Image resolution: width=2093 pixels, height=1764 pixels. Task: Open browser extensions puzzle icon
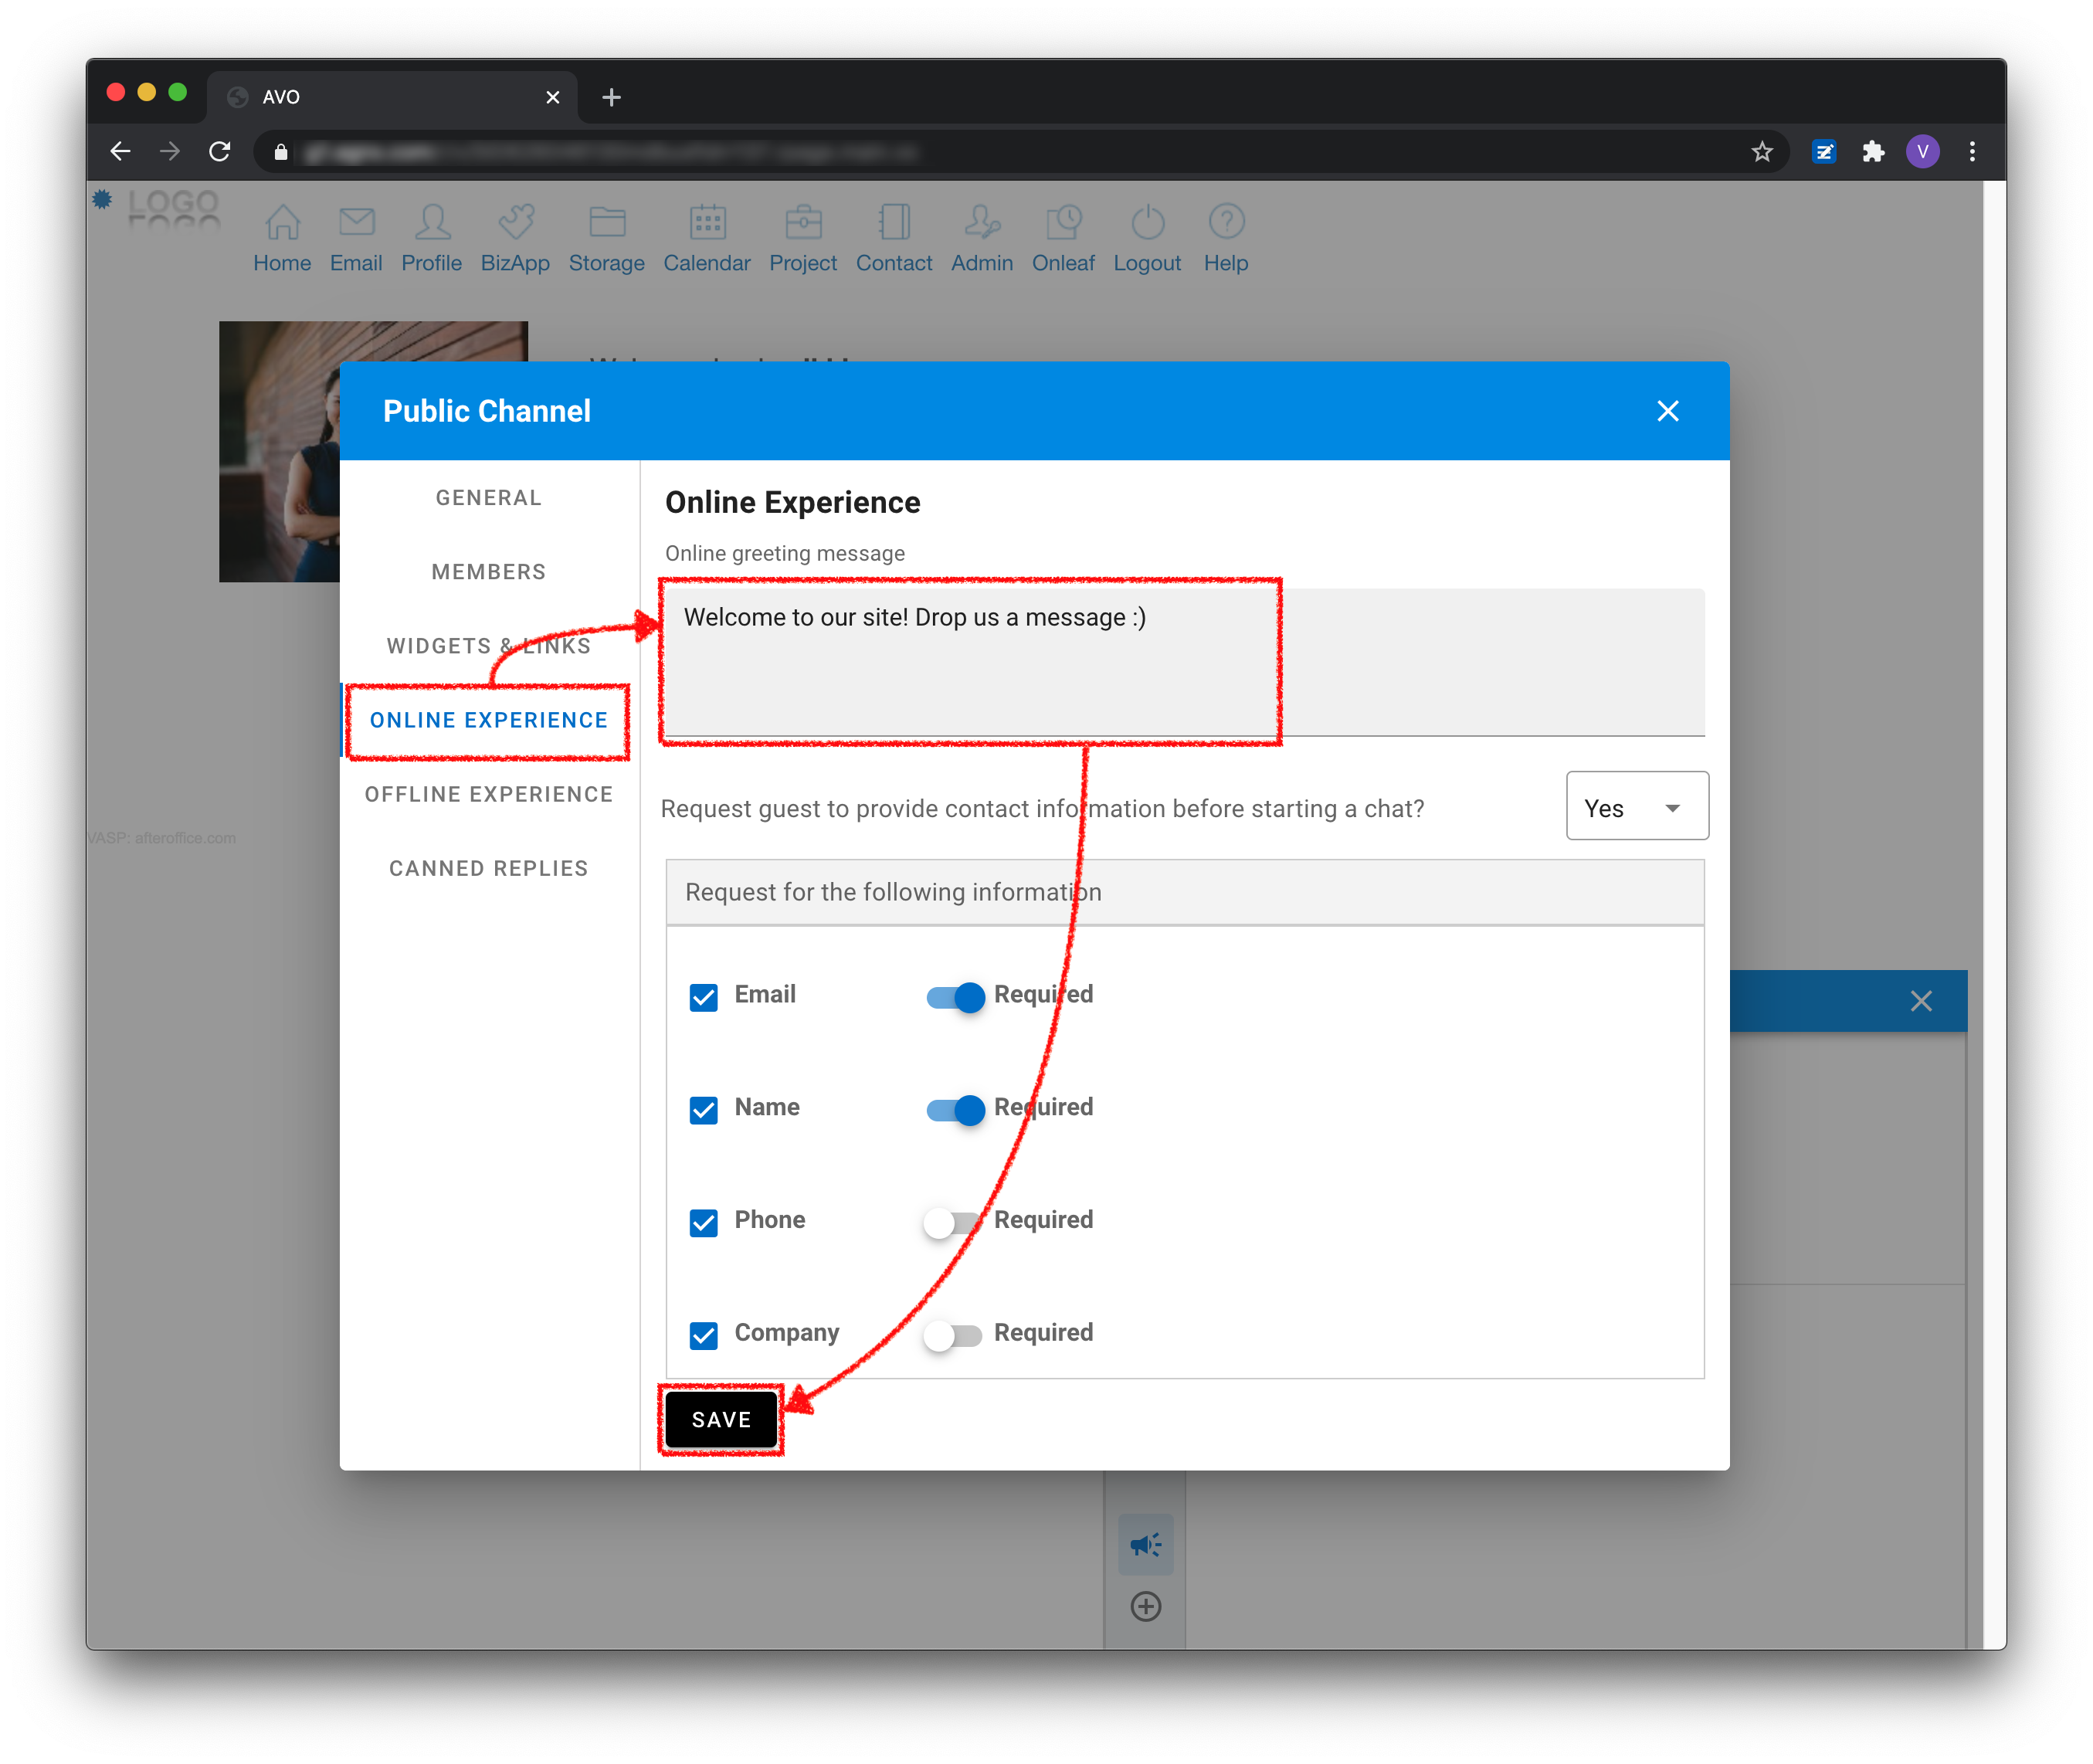pos(1873,152)
